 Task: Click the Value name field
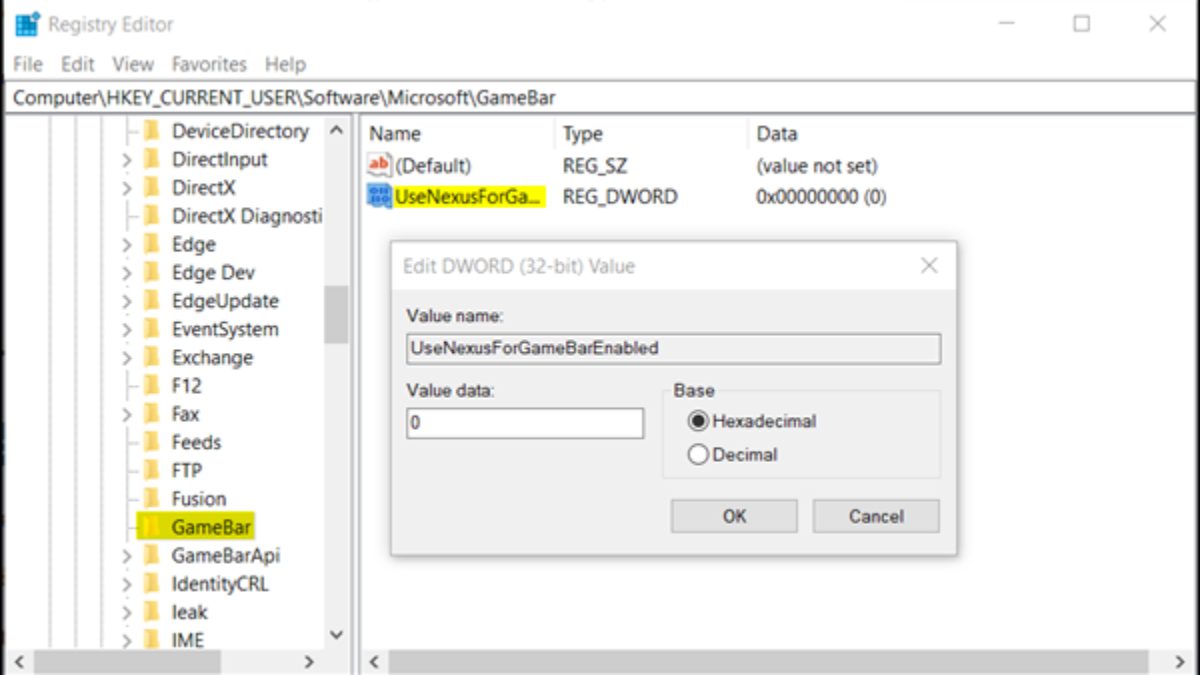pos(673,348)
